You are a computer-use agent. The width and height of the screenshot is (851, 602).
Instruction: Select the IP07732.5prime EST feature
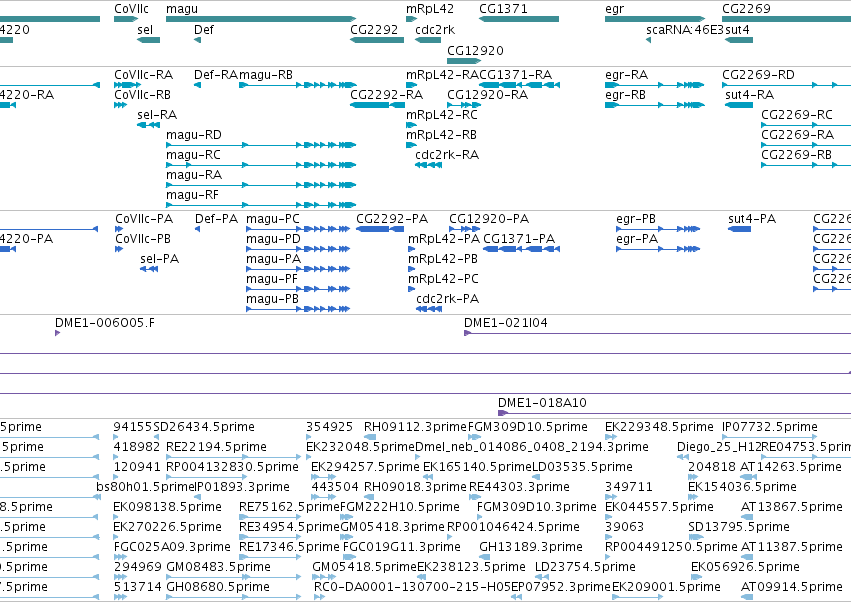pos(769,437)
